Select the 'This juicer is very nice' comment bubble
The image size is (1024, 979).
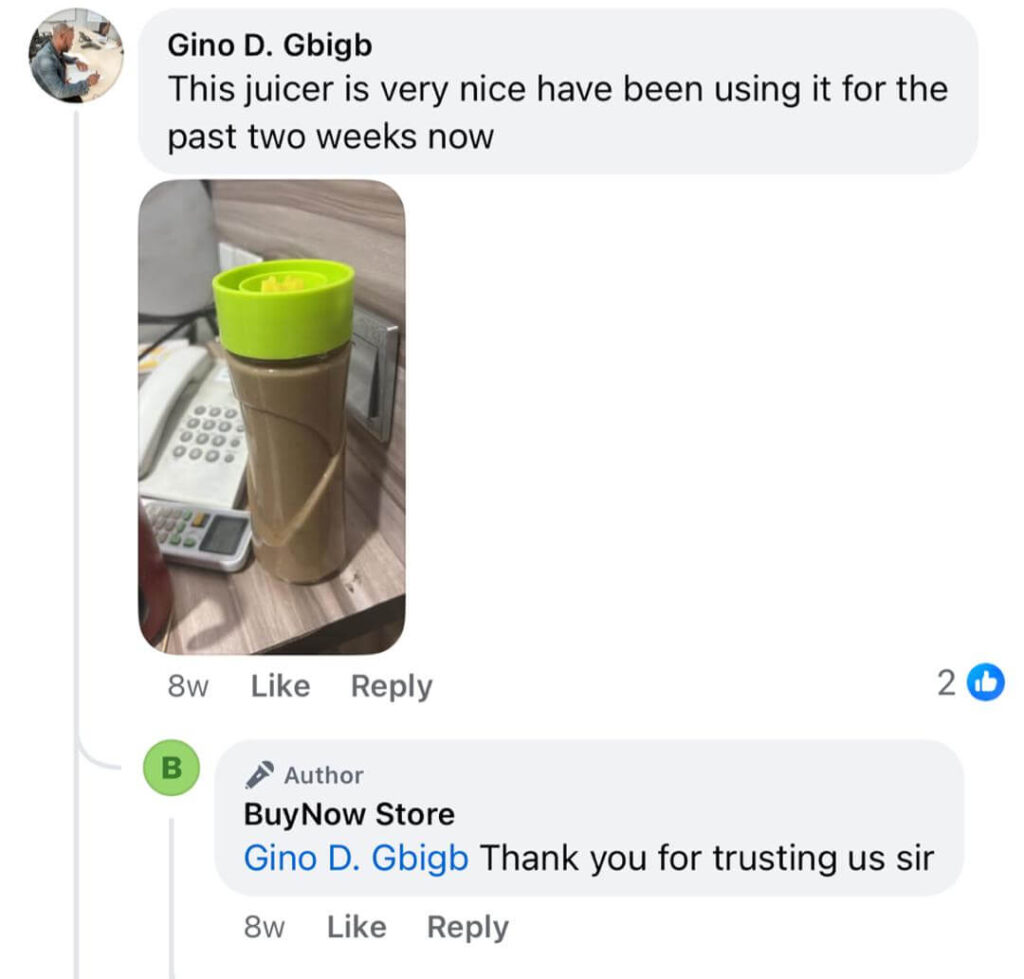(x=558, y=91)
